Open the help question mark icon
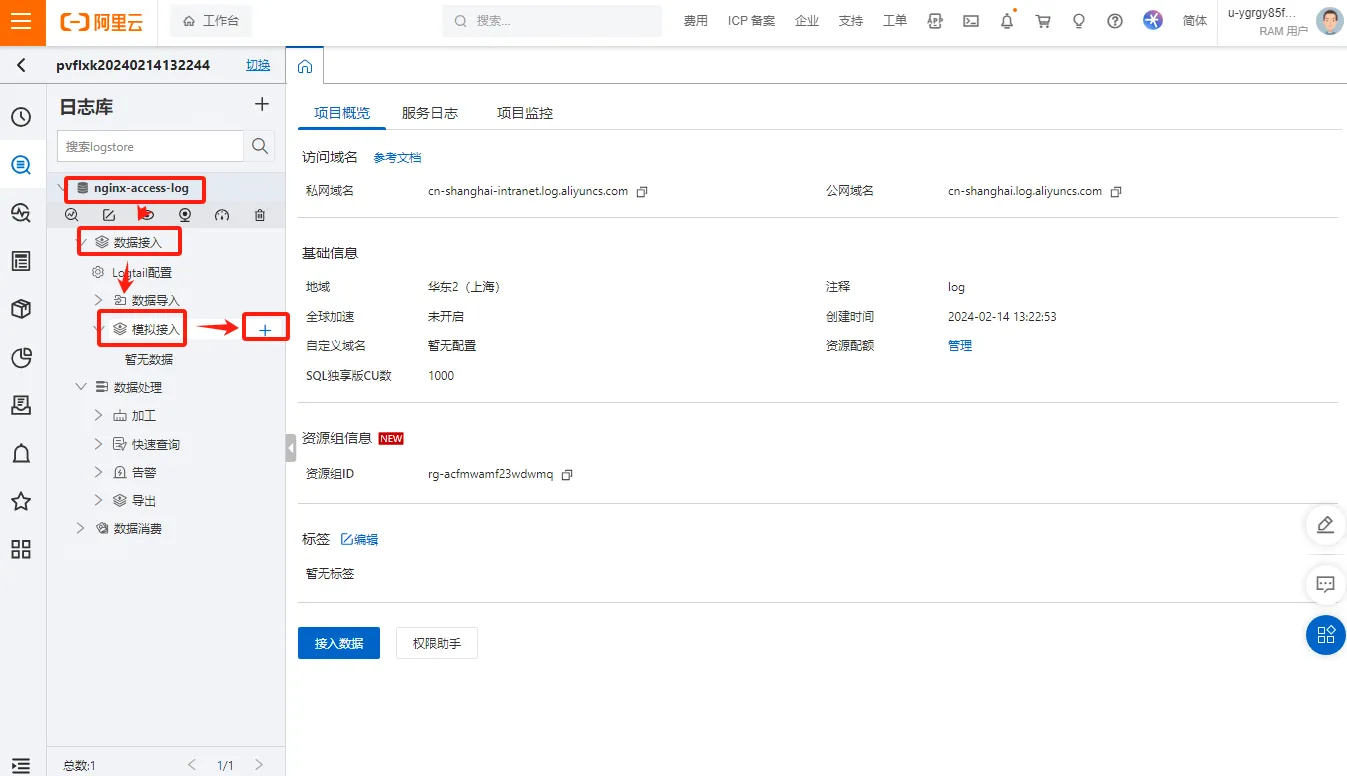This screenshot has width=1347, height=776. click(1115, 21)
